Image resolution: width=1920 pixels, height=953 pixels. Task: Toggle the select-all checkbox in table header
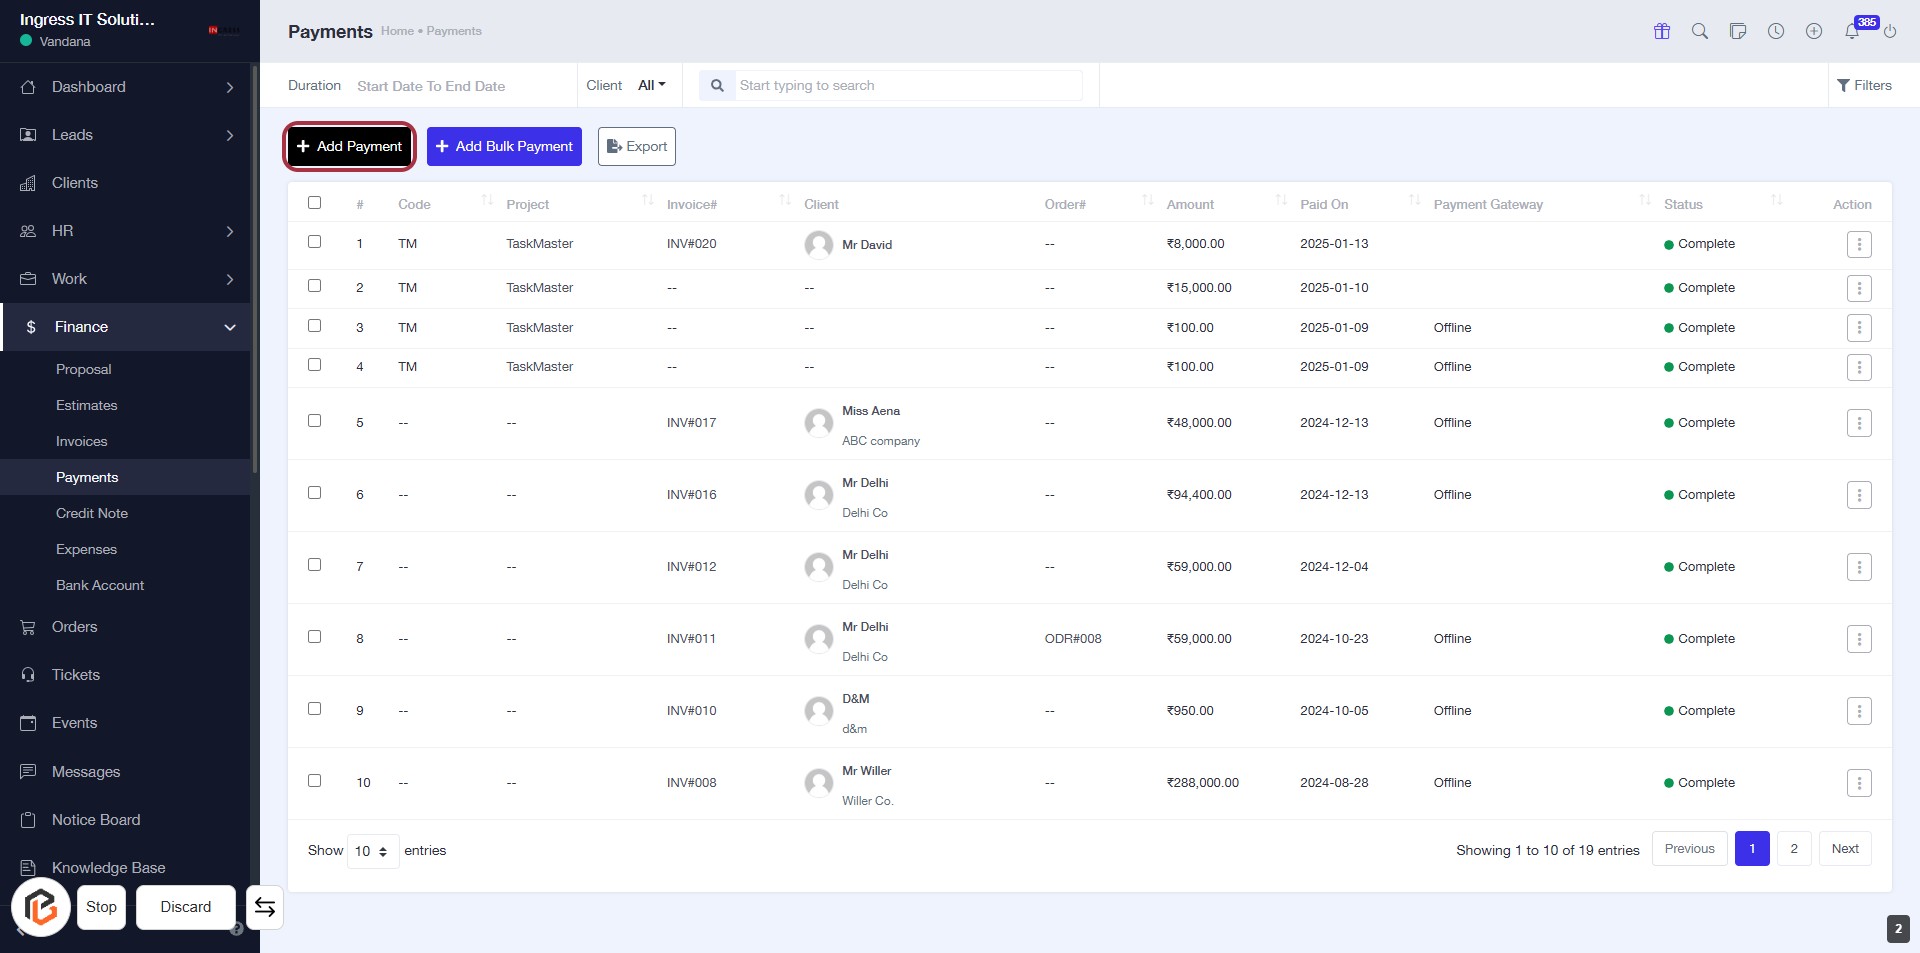point(315,203)
